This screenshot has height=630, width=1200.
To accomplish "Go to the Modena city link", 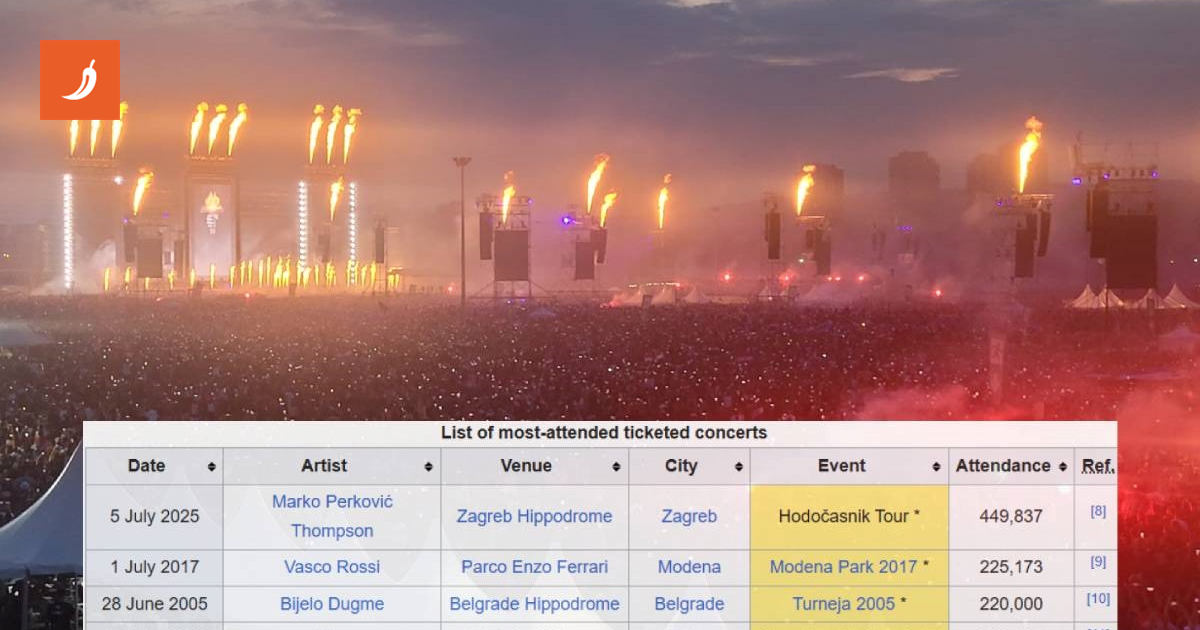I will 689,567.
